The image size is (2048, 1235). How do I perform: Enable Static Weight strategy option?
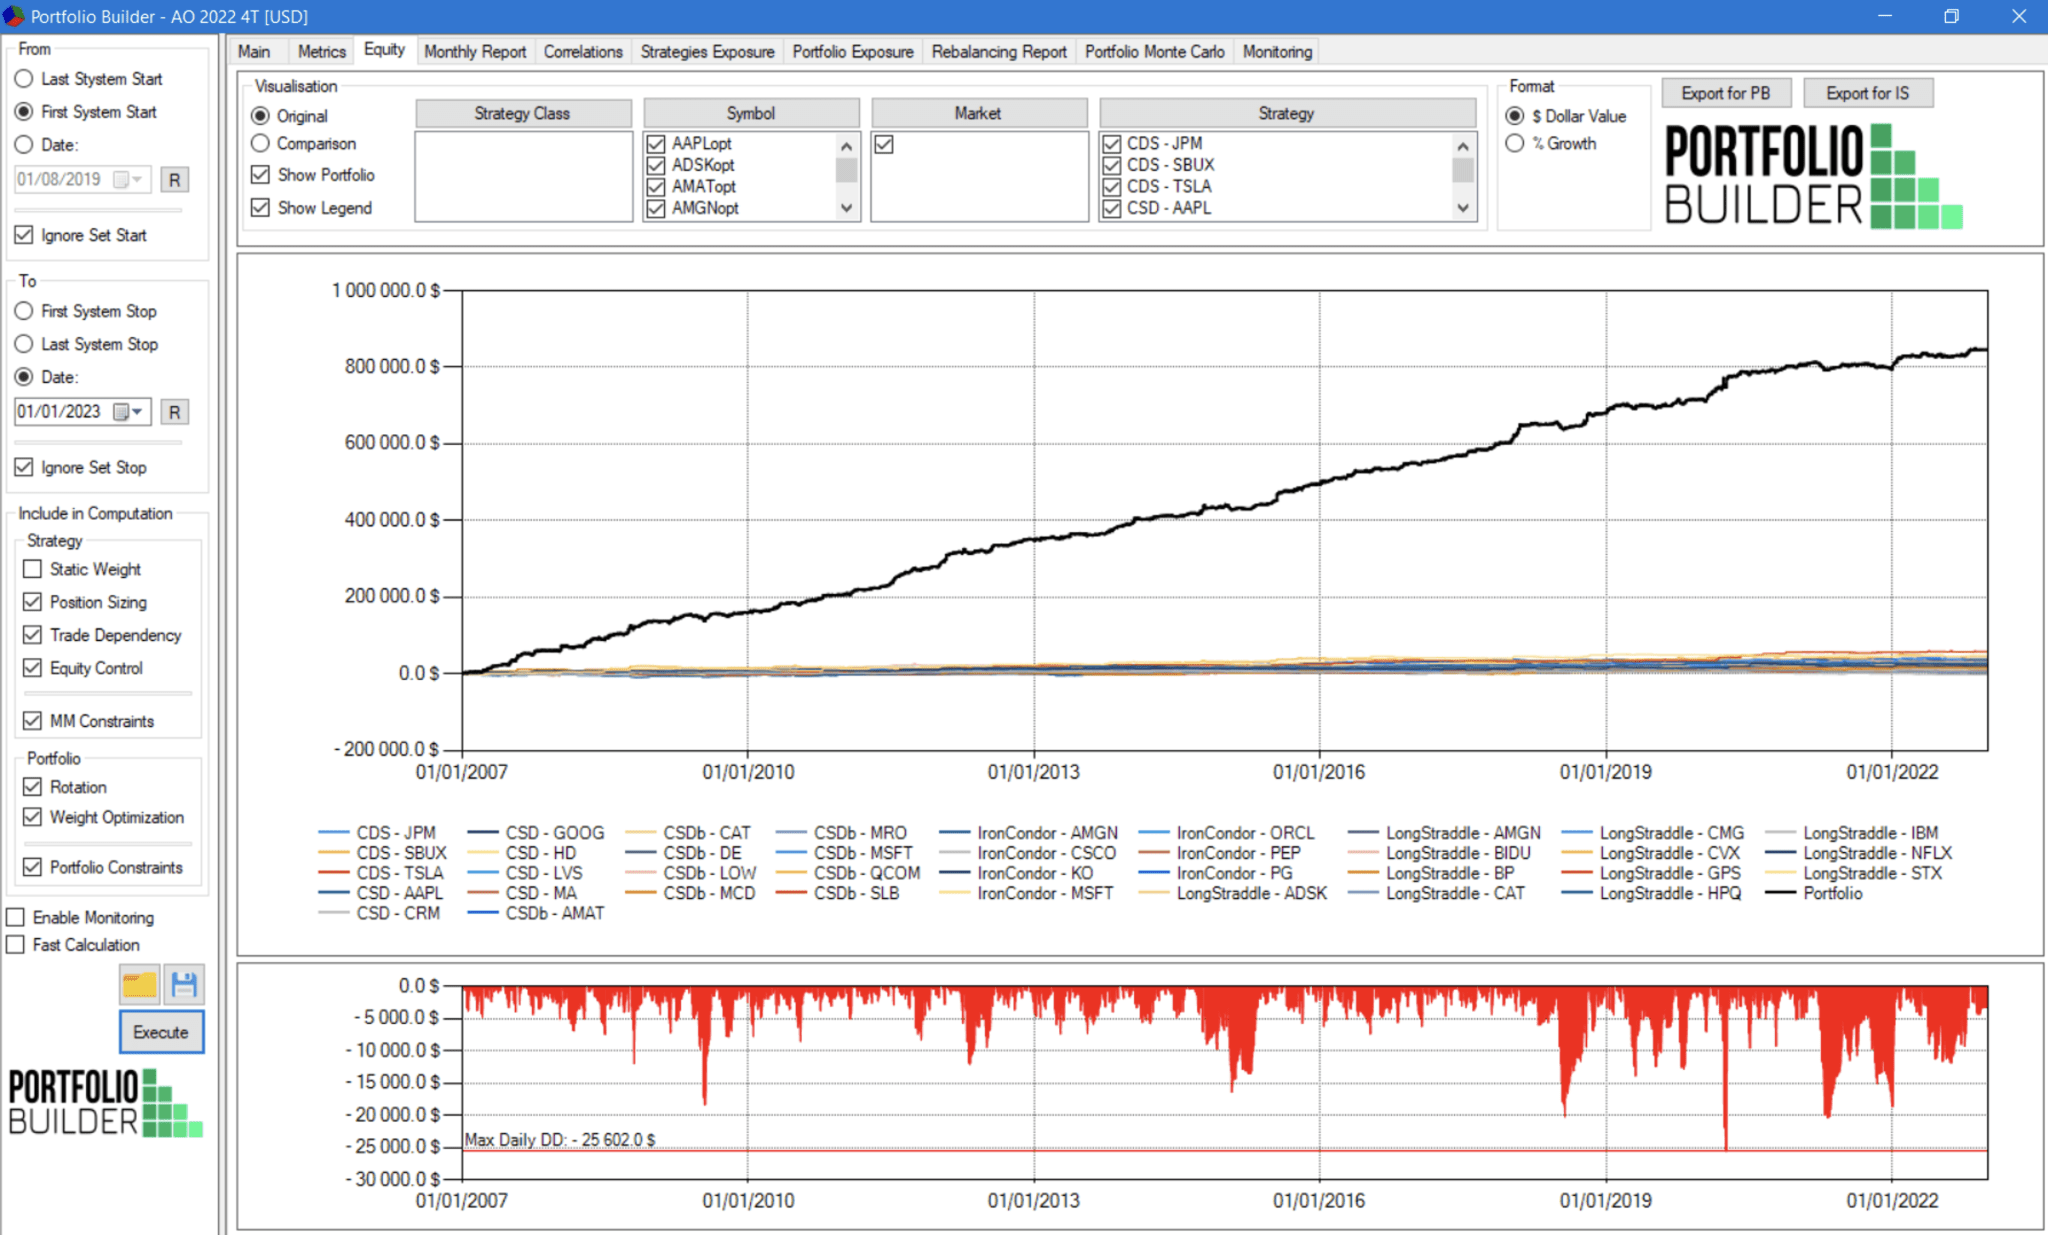pos(32,569)
